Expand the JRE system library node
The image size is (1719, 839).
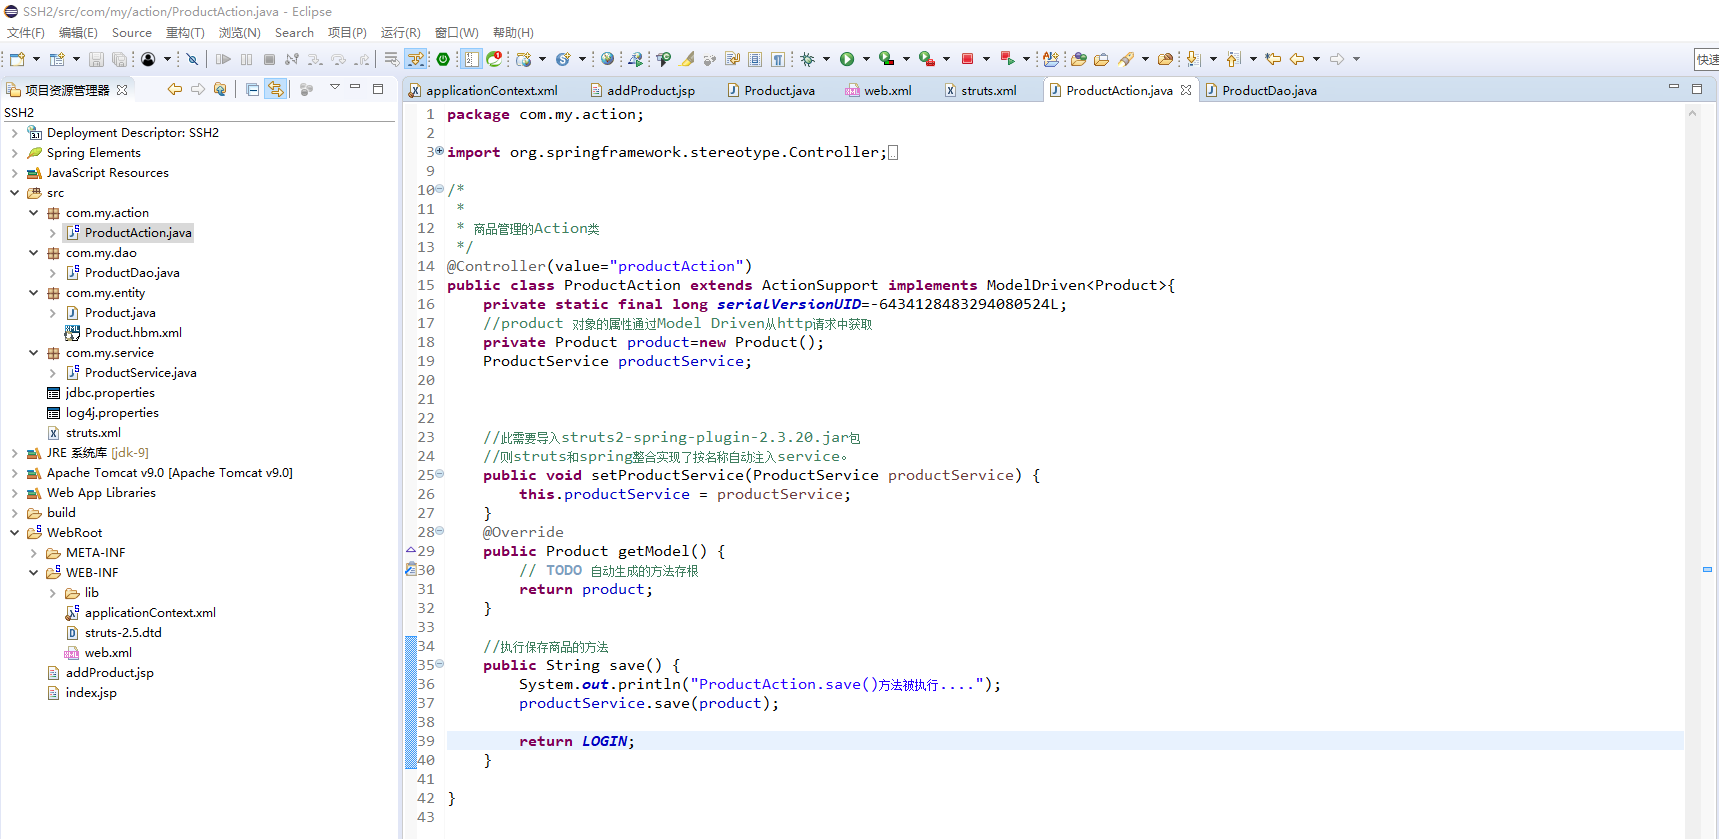tap(14, 453)
